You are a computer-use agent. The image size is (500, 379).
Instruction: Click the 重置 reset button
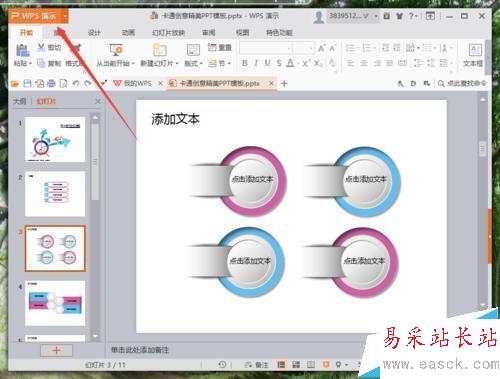220,47
